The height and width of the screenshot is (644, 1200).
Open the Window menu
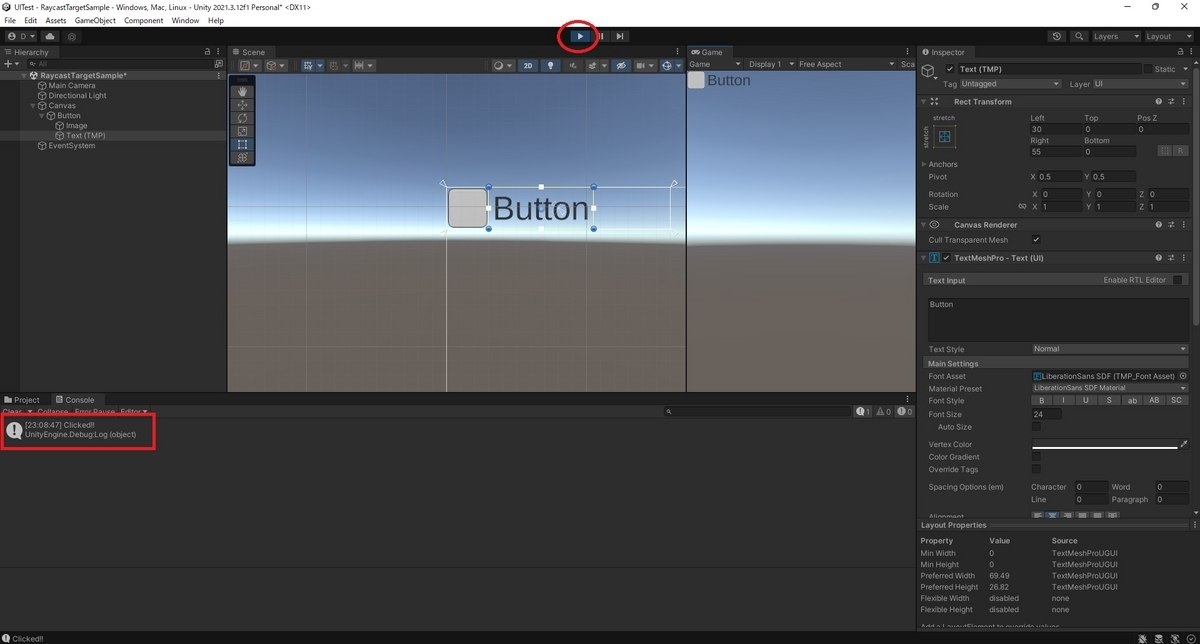tap(185, 20)
